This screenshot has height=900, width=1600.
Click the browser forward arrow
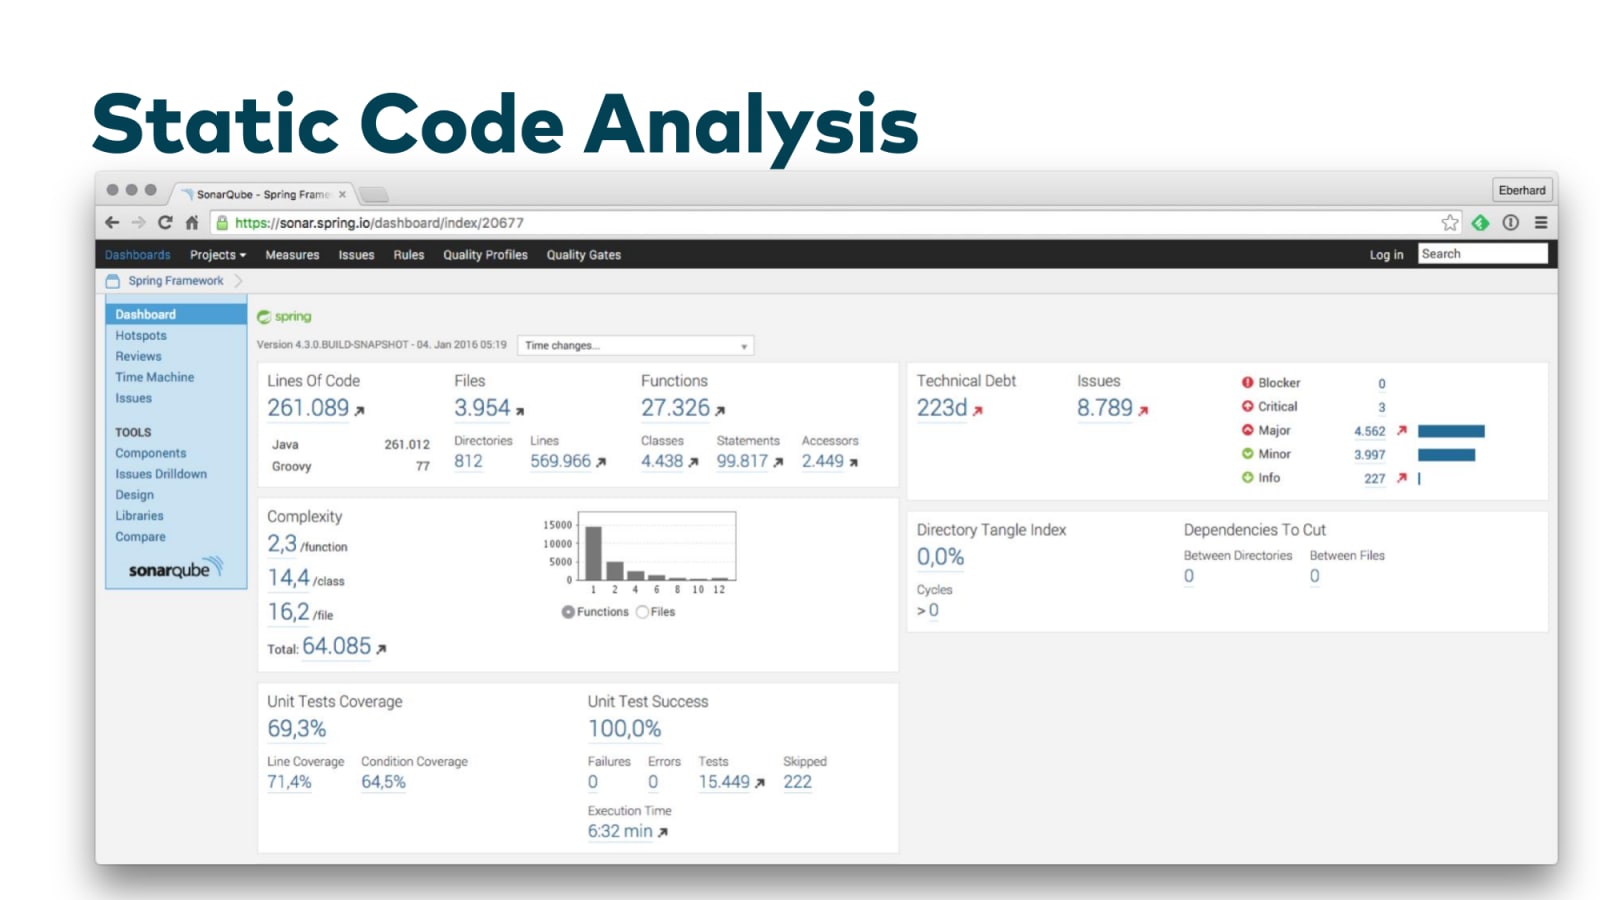point(139,223)
